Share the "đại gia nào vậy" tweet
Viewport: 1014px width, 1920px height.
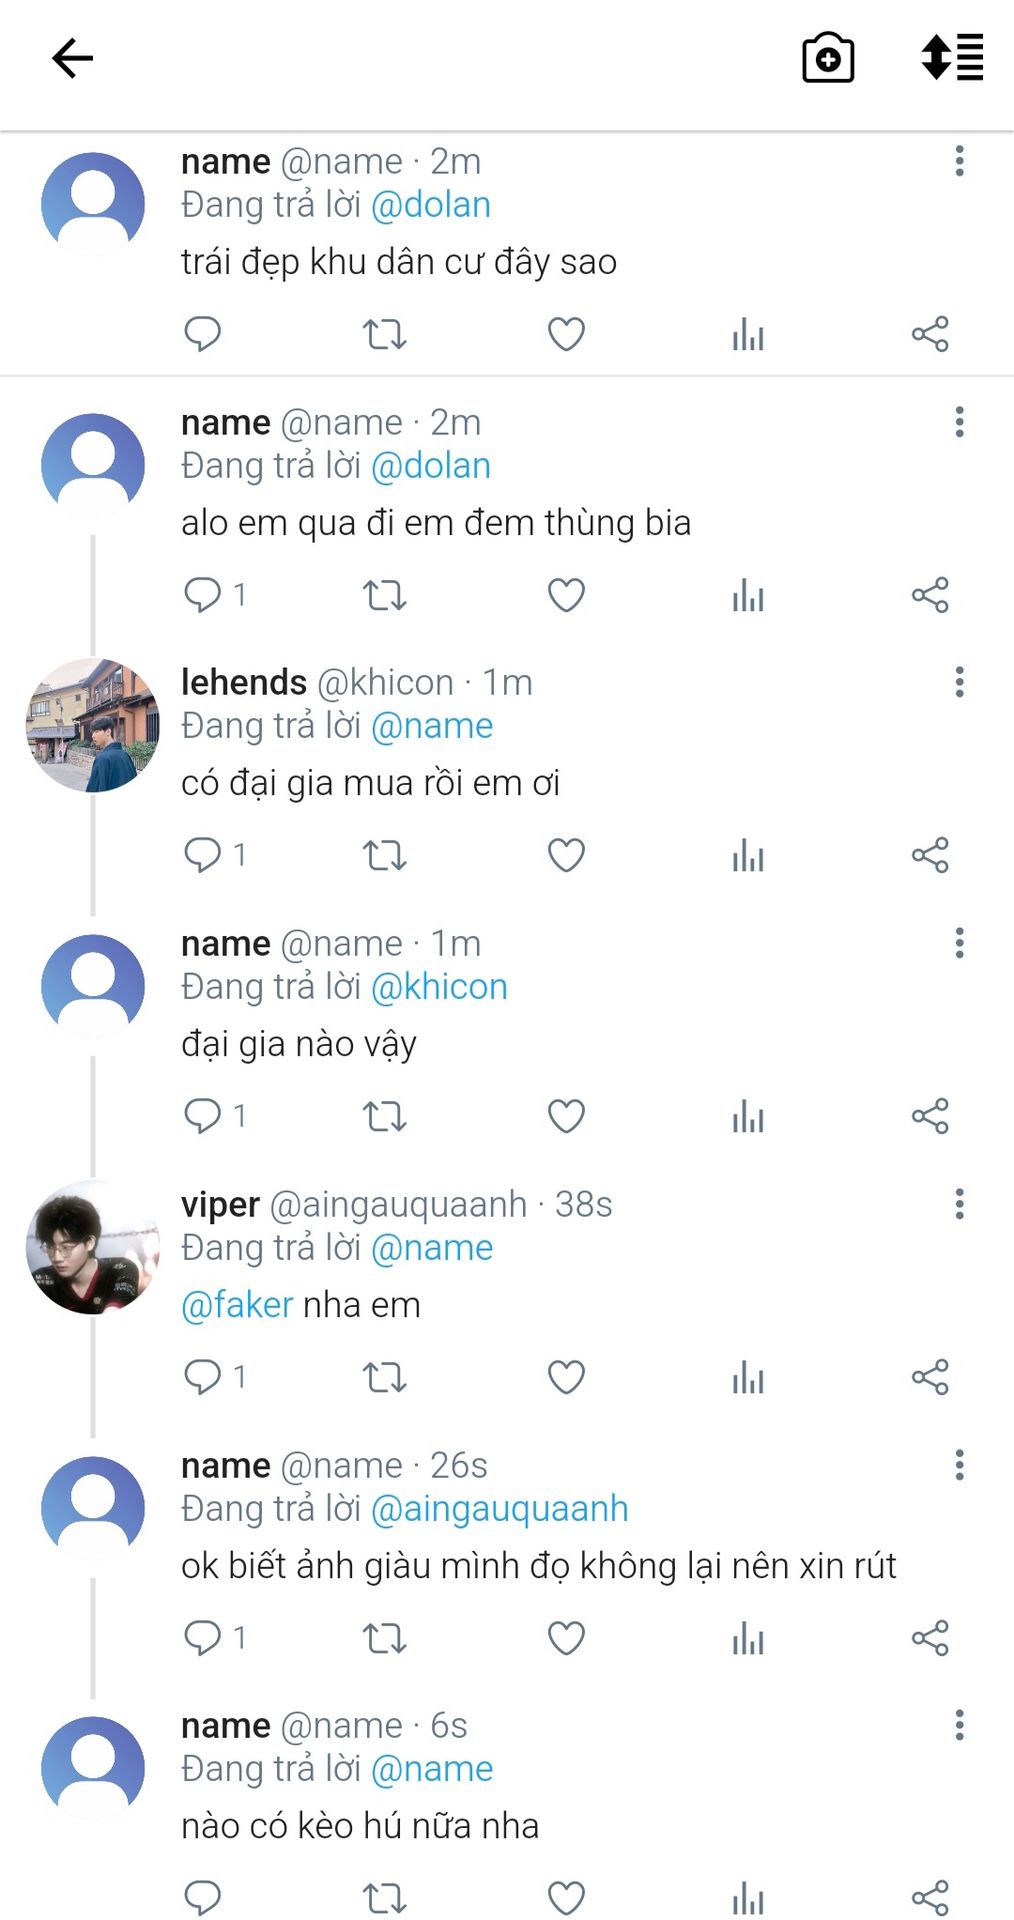point(929,1116)
